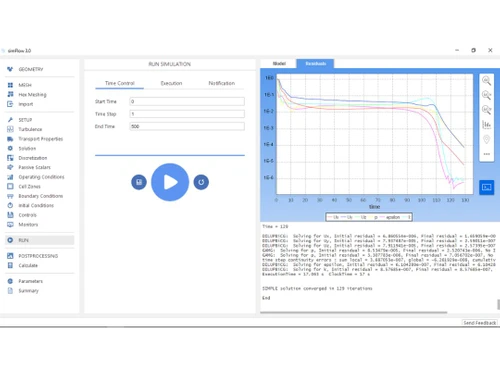Screen dimensions: 500x375
Task: Click the vertical scrollbar of the console log
Action: coord(498,304)
